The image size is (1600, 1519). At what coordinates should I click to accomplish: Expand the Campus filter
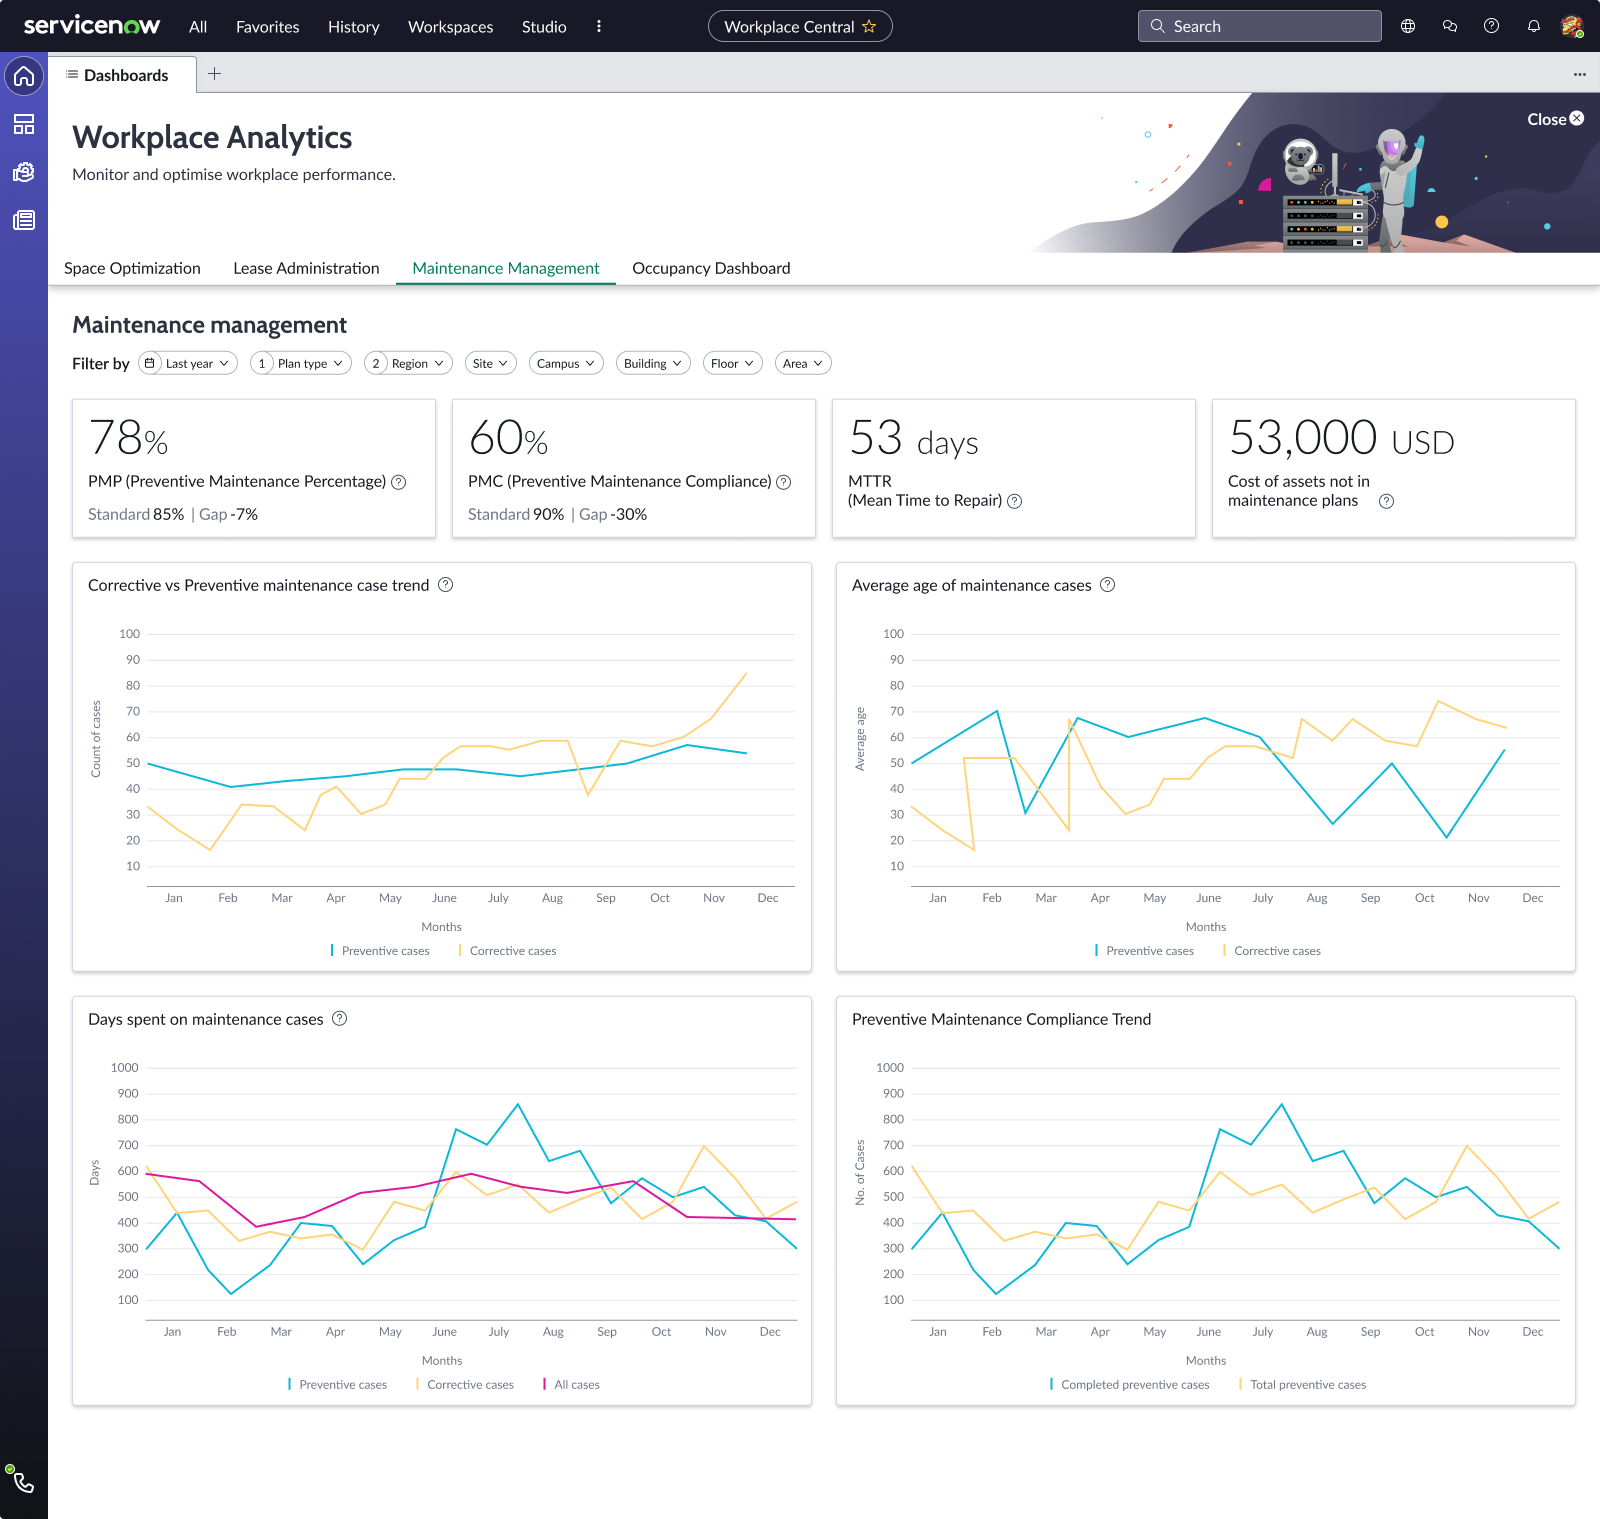pyautogui.click(x=566, y=363)
